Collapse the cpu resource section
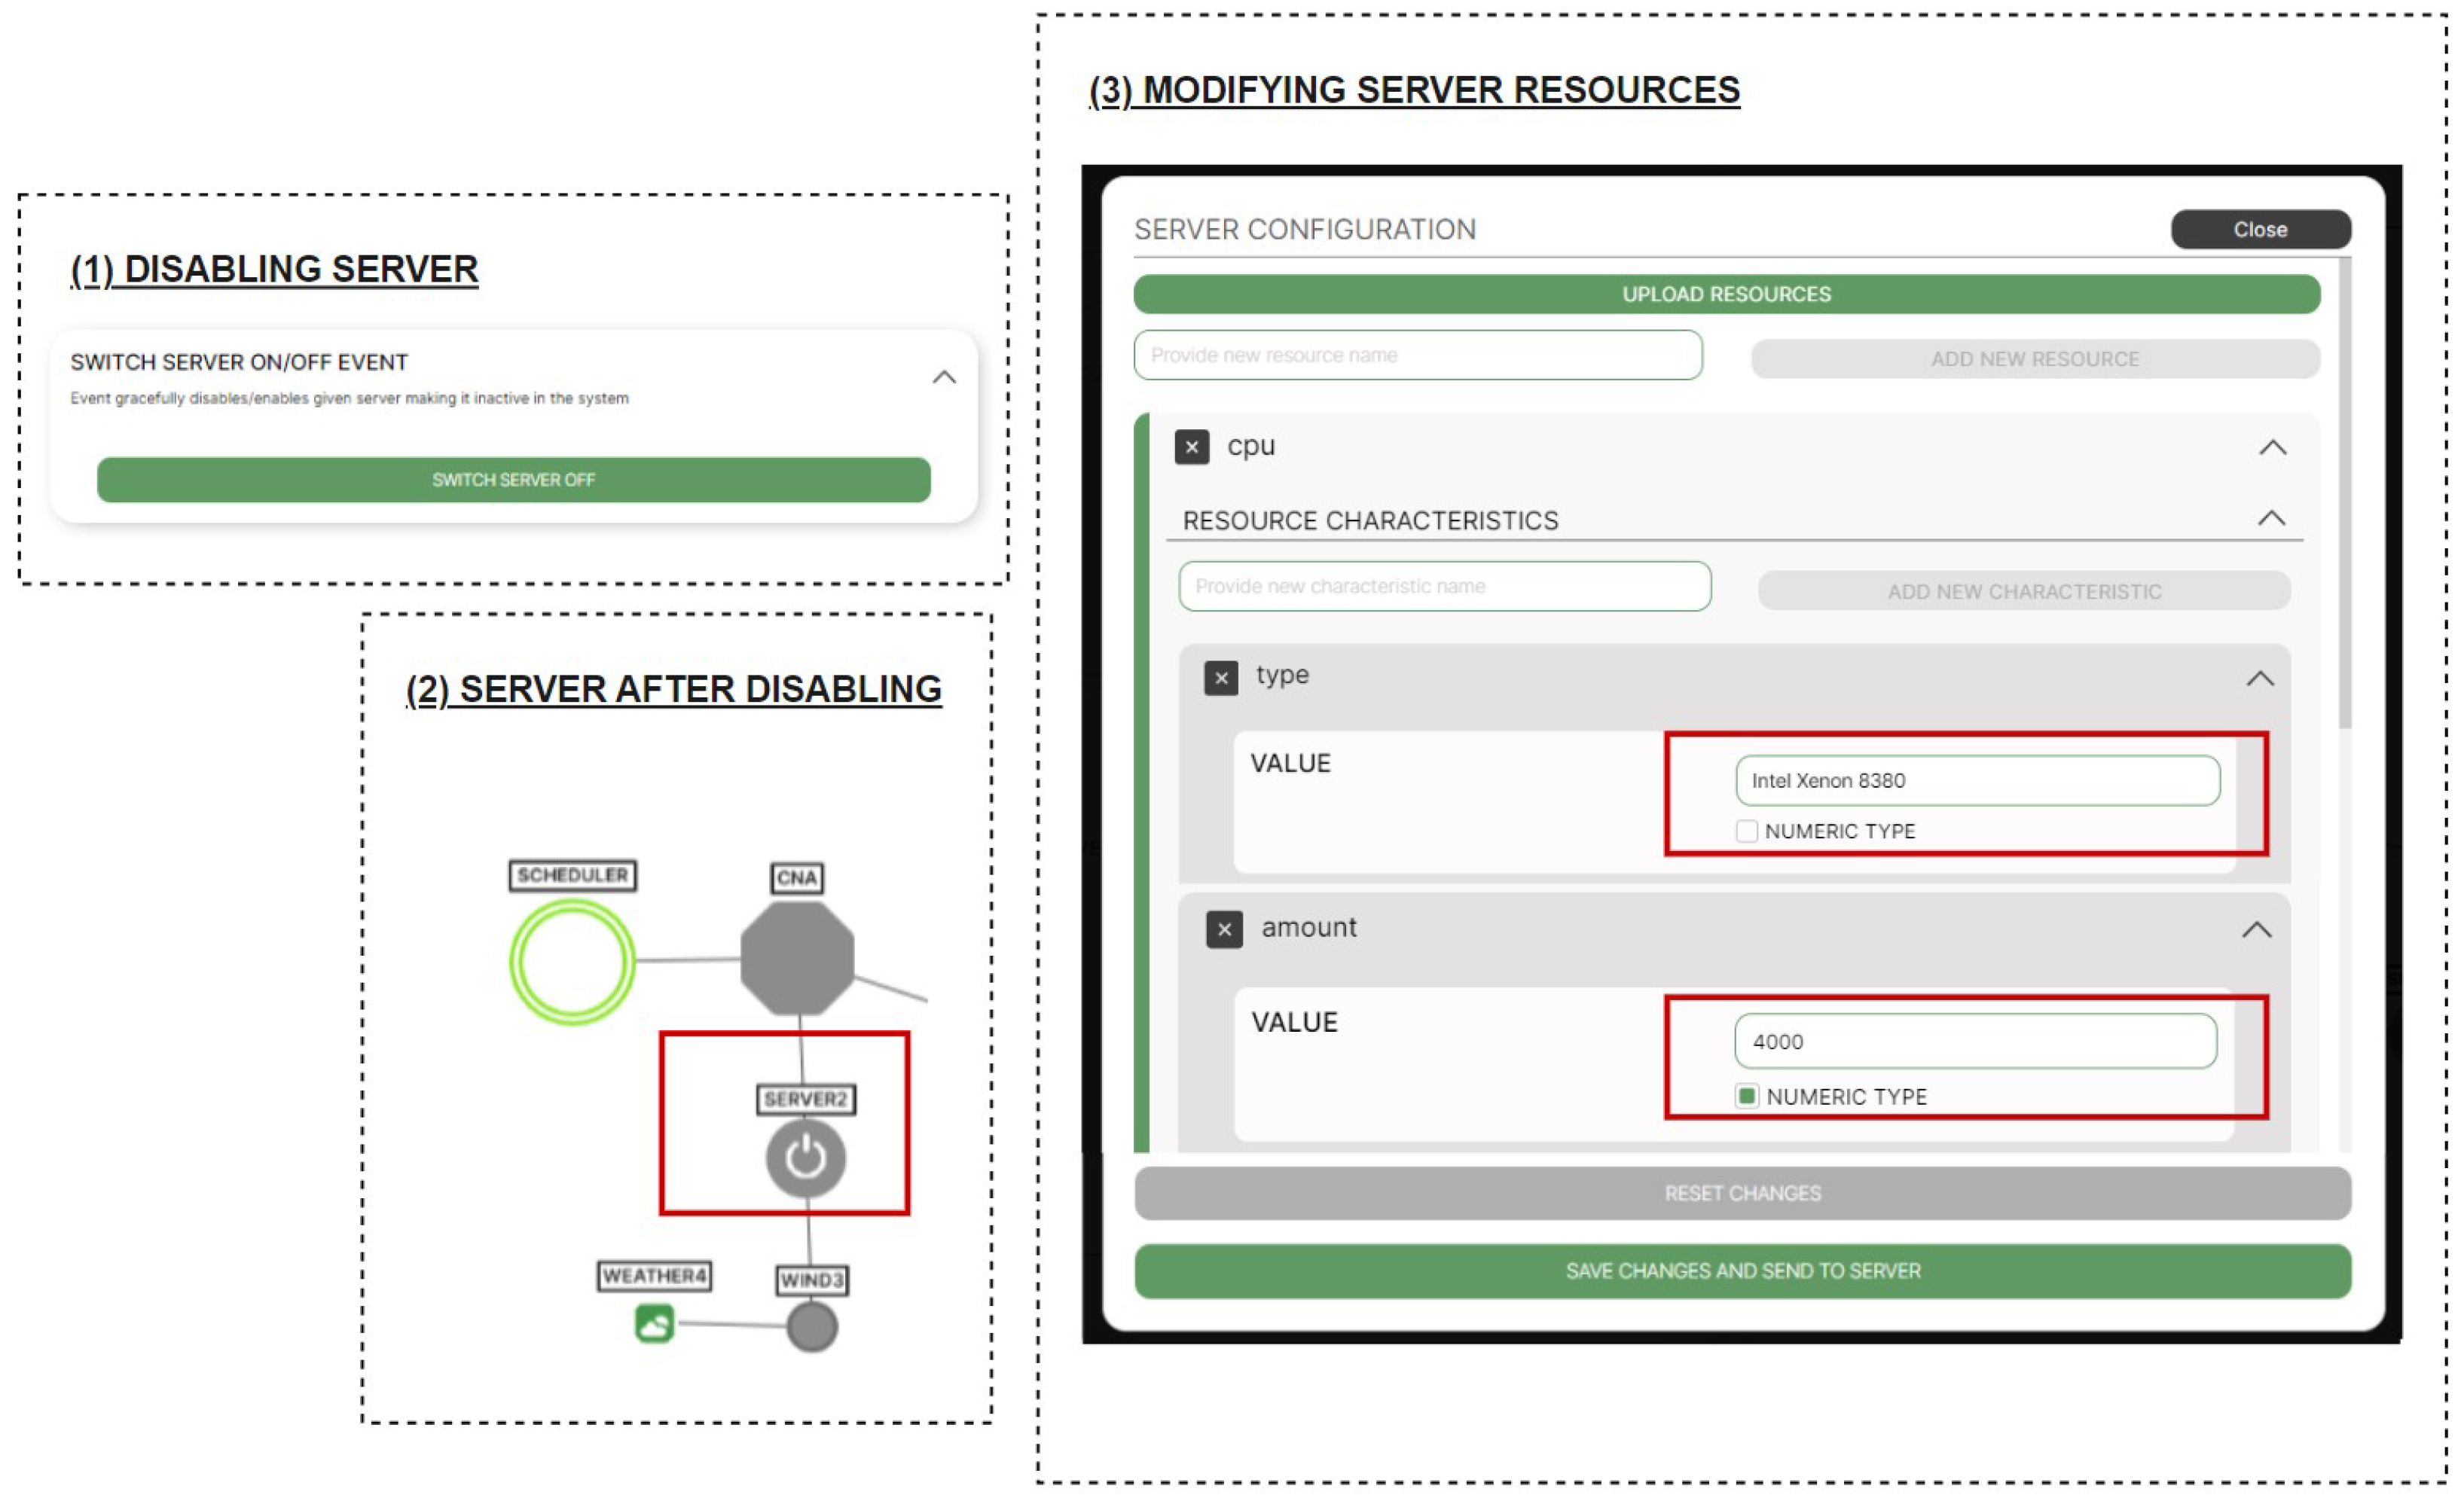 click(x=2272, y=447)
